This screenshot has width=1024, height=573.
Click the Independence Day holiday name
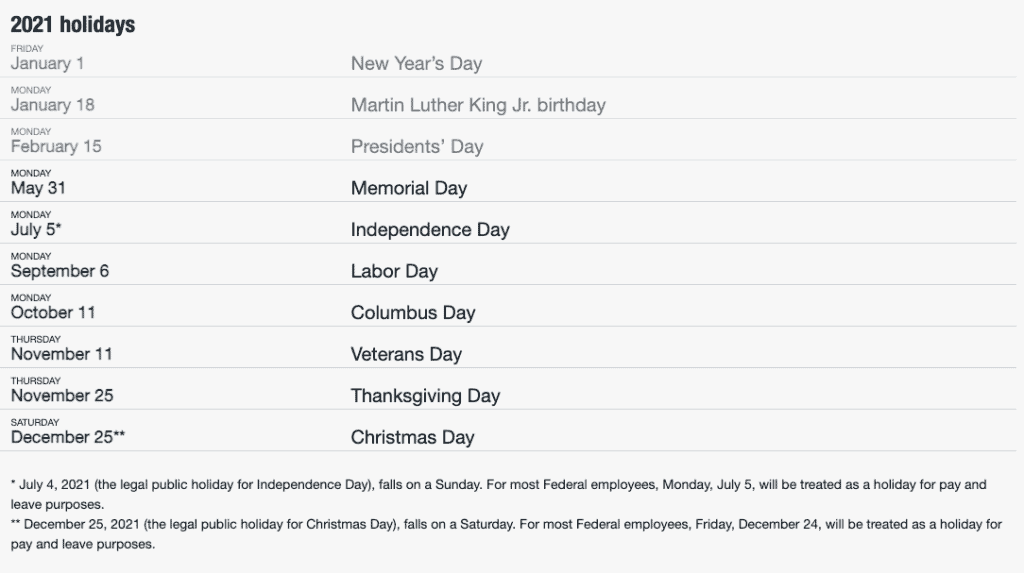[430, 229]
